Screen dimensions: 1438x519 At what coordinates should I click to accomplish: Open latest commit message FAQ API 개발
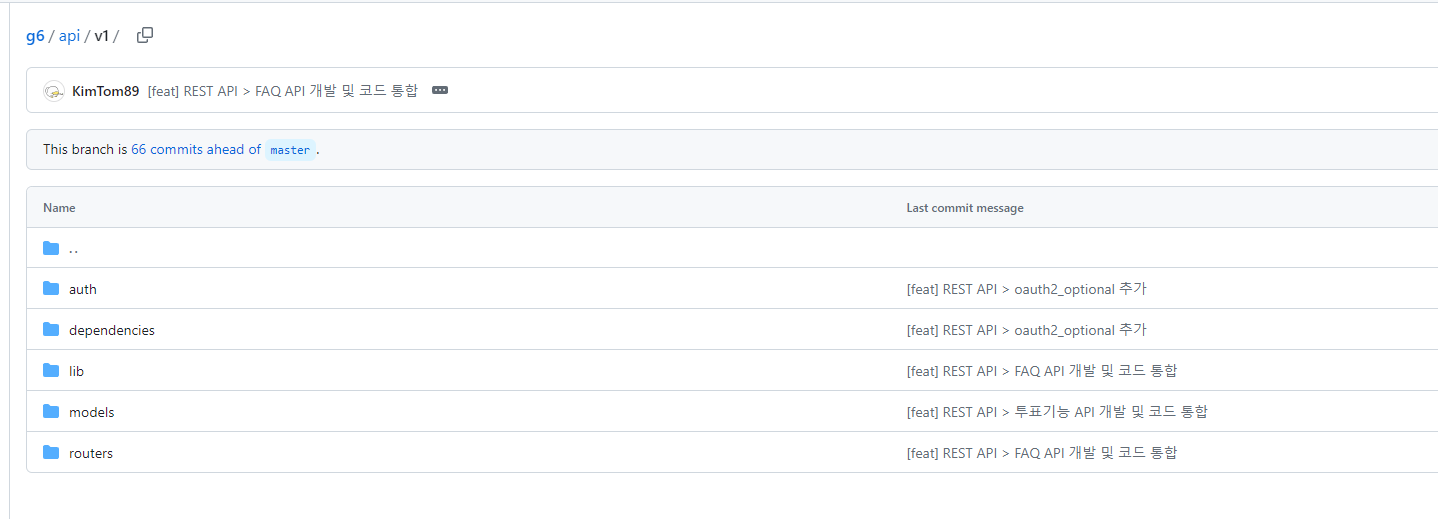[283, 91]
